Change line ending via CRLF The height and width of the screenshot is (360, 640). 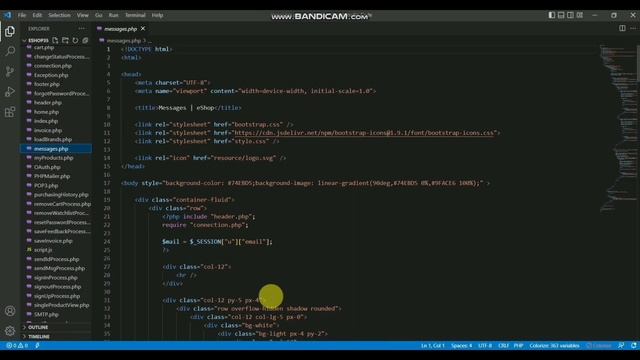pyautogui.click(x=503, y=346)
